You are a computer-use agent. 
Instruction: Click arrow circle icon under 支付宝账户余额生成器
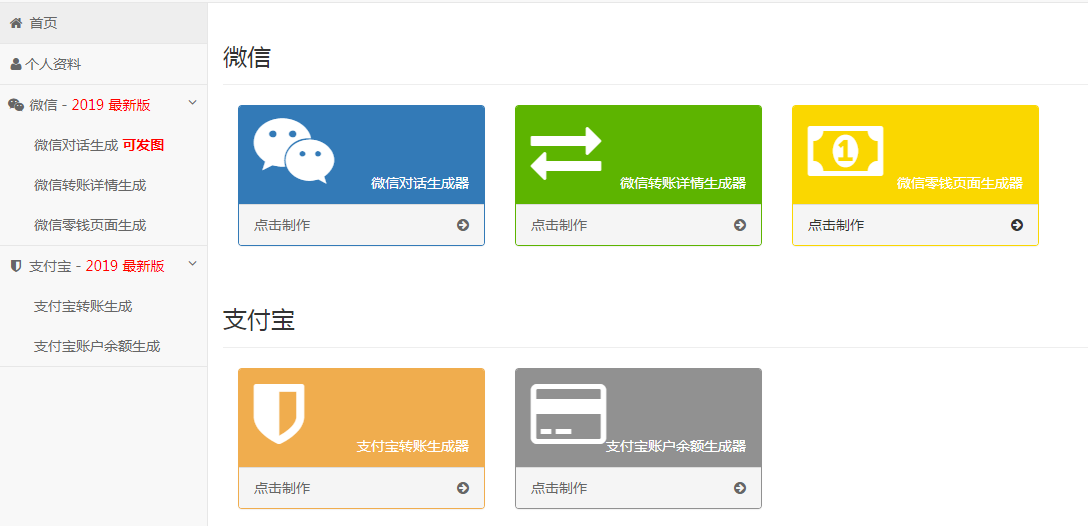point(740,488)
